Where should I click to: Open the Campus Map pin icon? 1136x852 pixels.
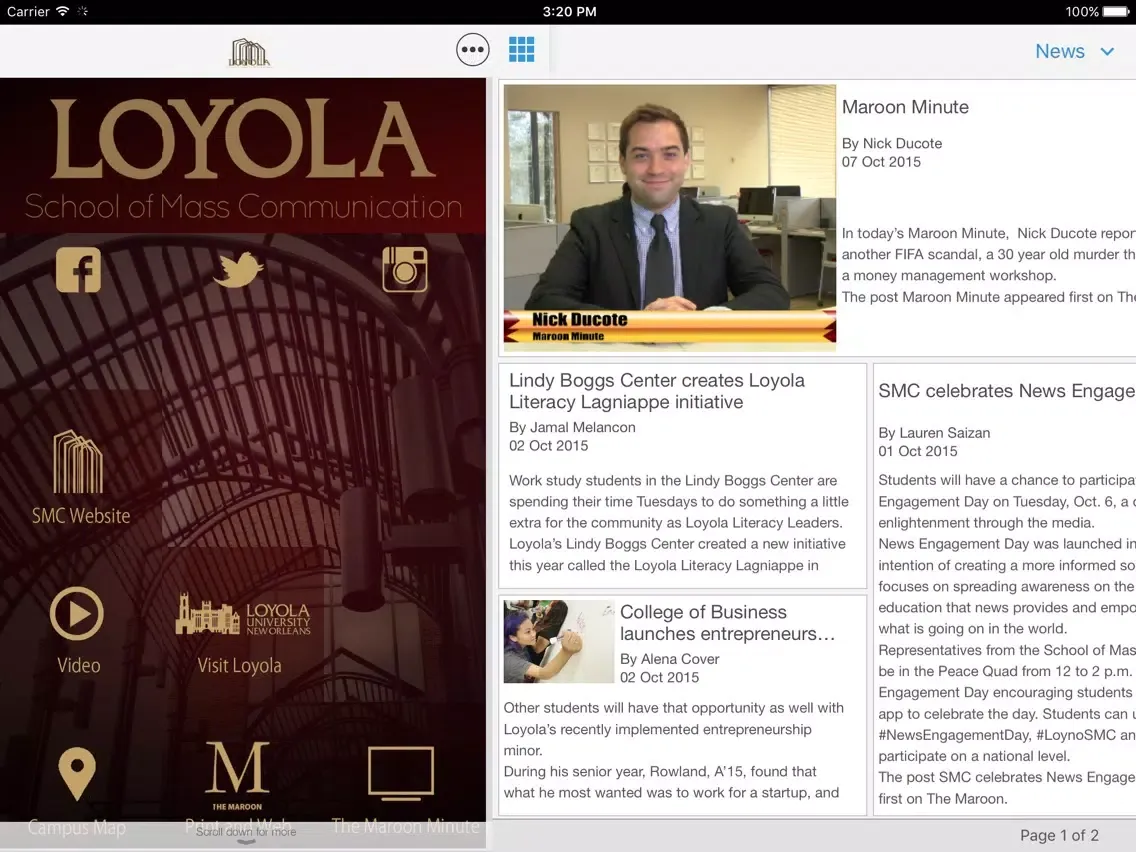coord(77,774)
